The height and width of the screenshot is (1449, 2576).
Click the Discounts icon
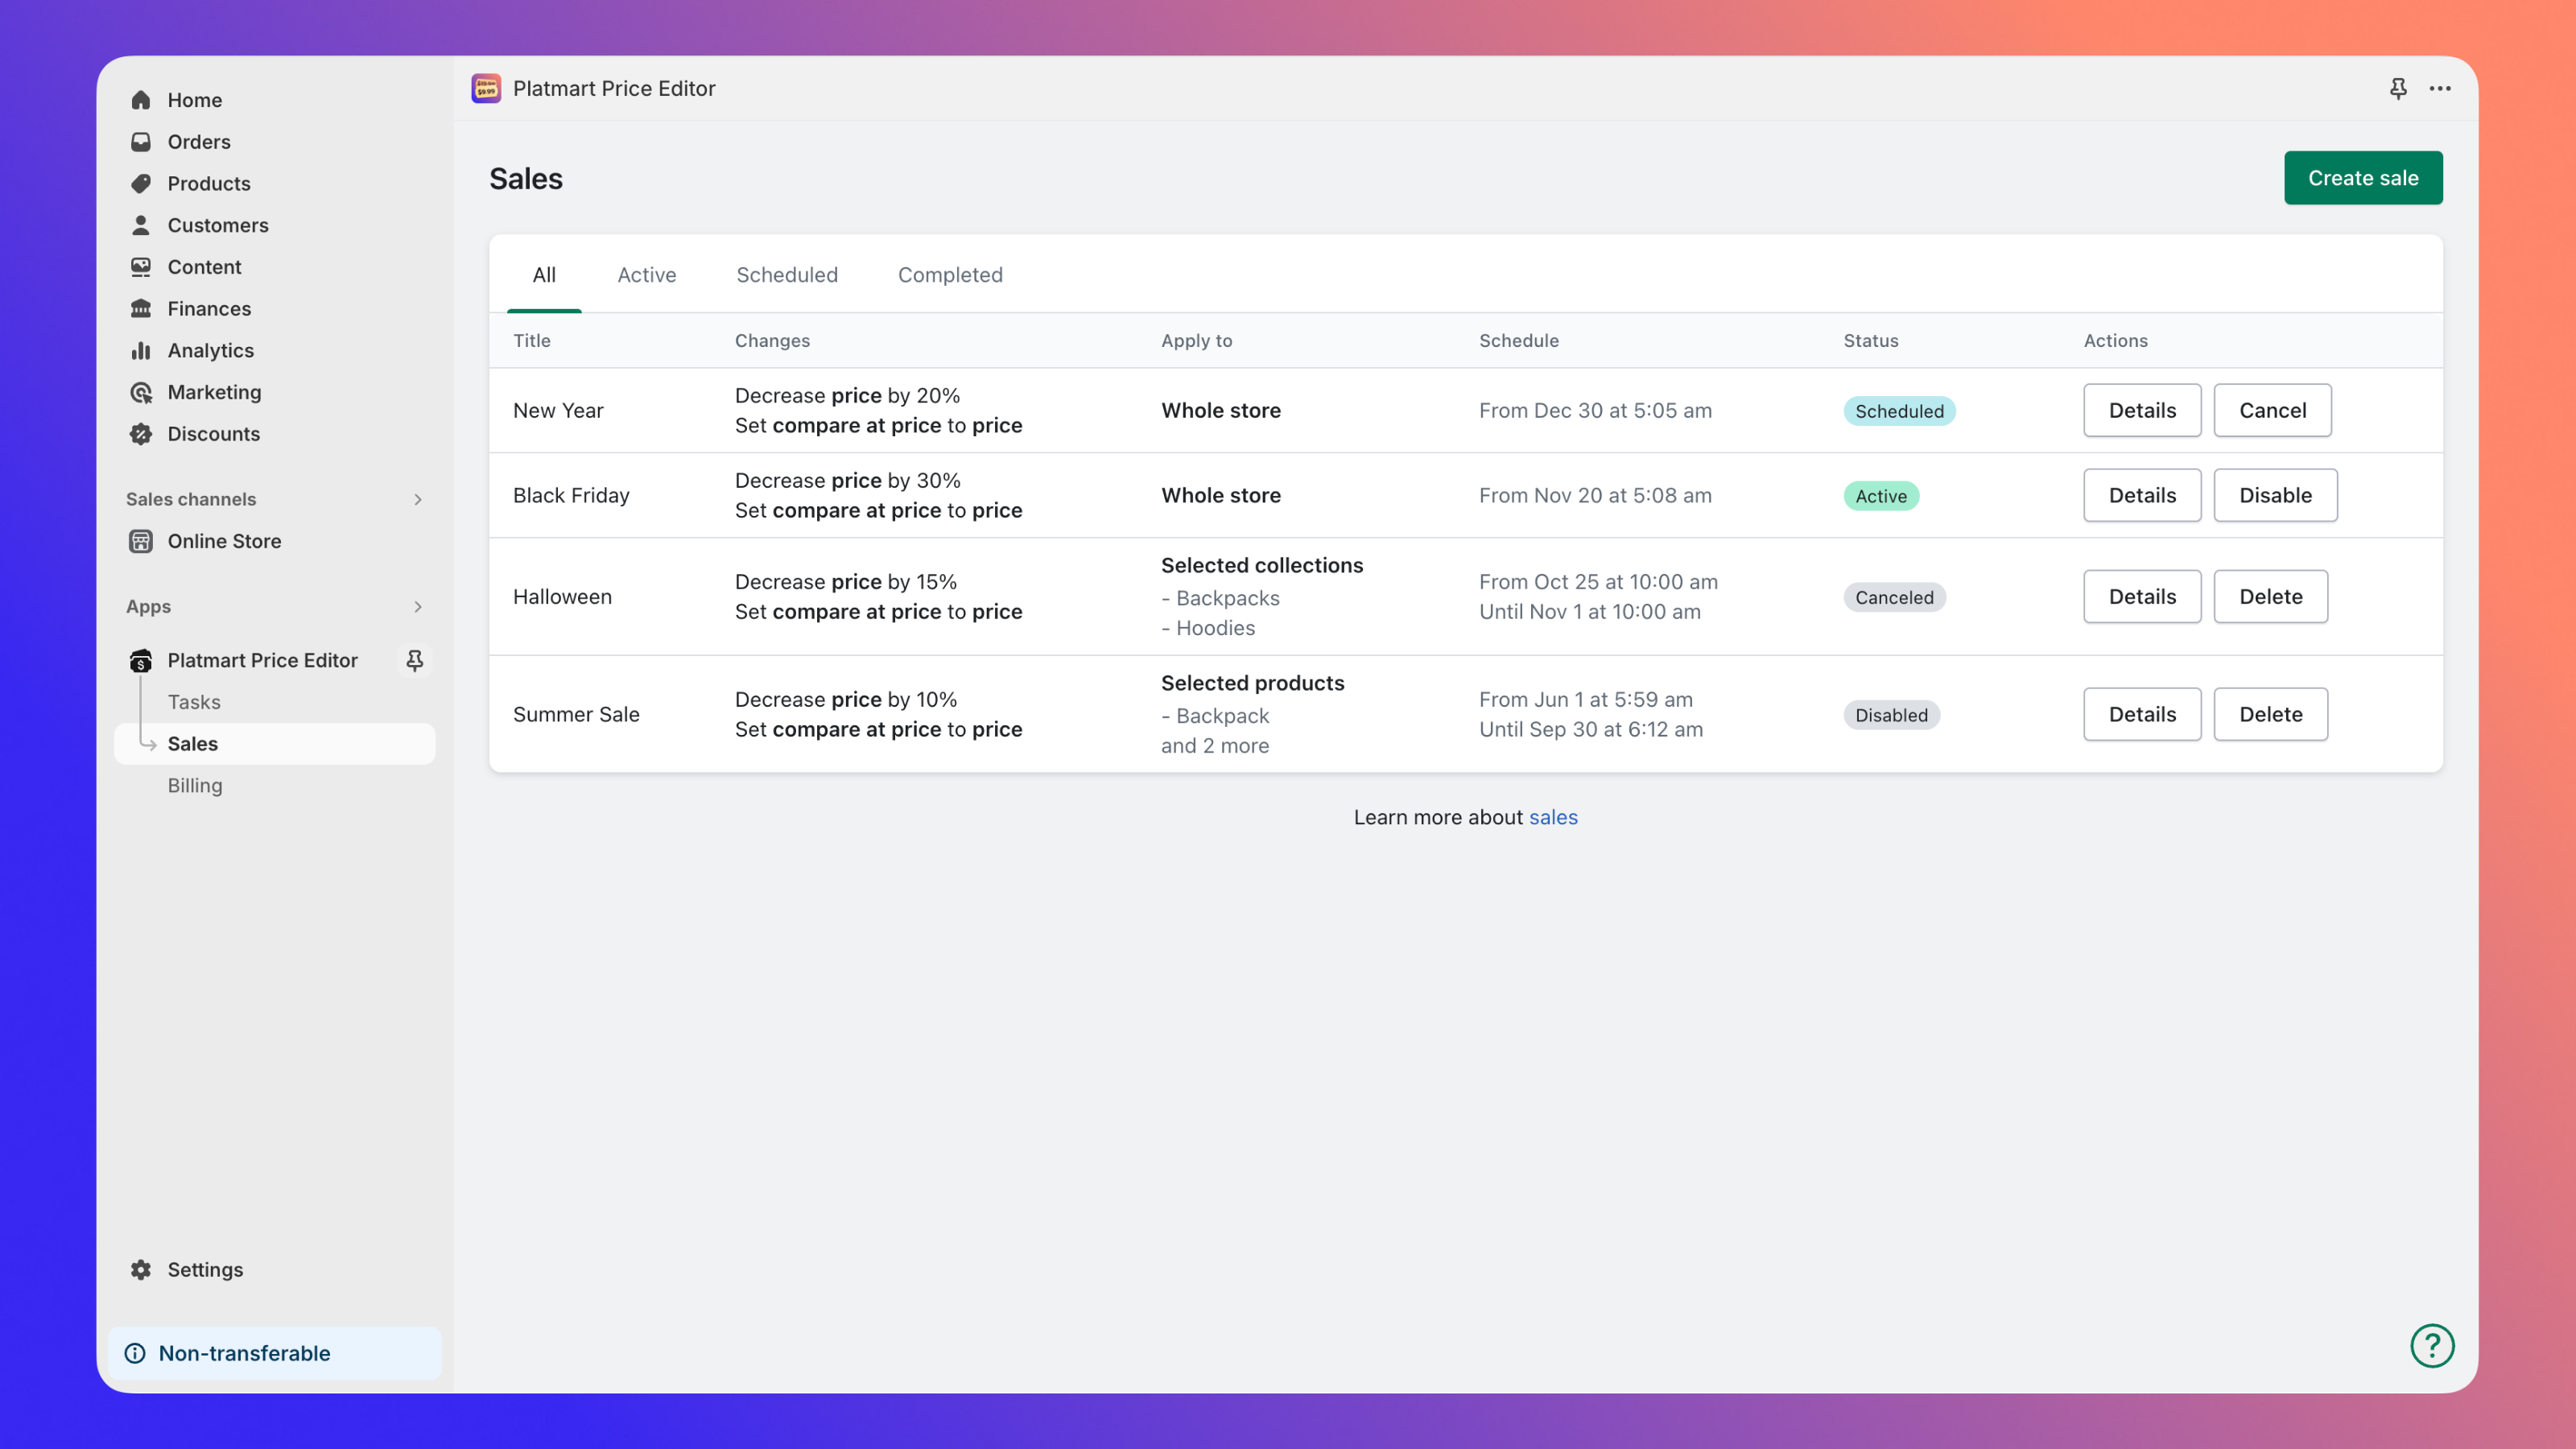[x=141, y=434]
